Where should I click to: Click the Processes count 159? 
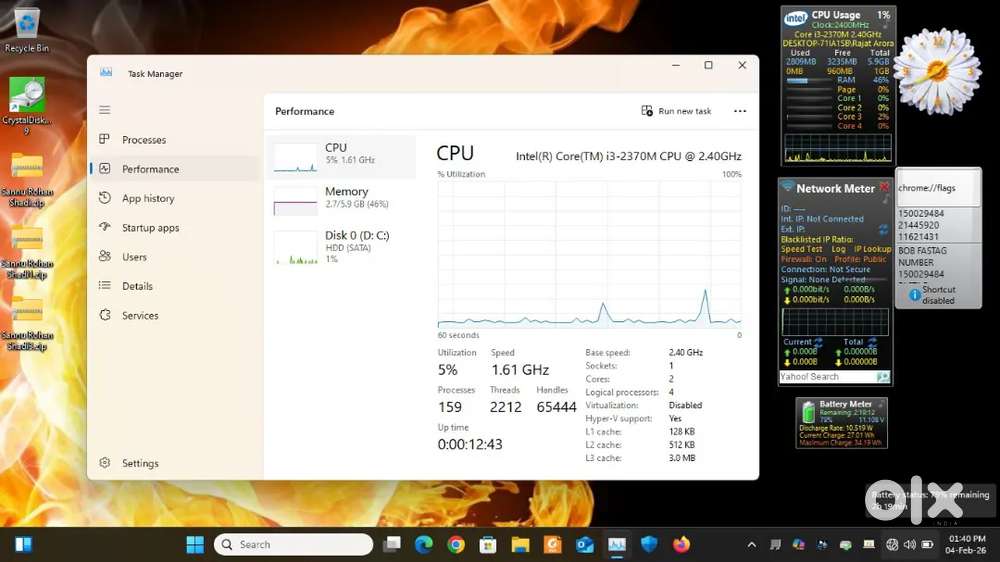(x=450, y=407)
